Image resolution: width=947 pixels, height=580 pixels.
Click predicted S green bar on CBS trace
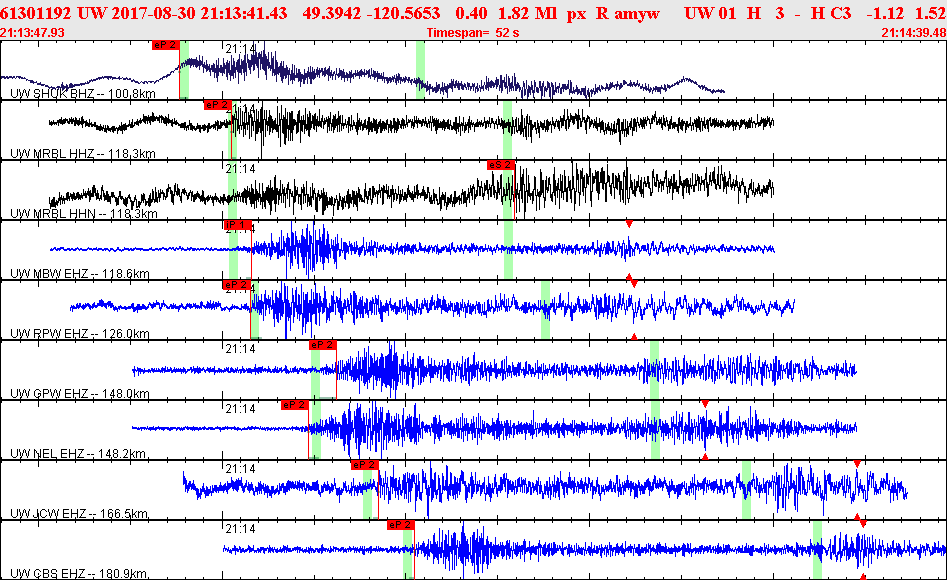point(817,549)
